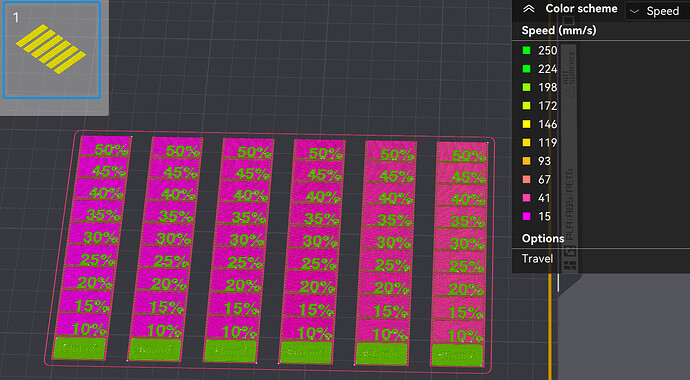Click the pink 41 mm/s swatch
The image size is (690, 380).
pyautogui.click(x=526, y=198)
